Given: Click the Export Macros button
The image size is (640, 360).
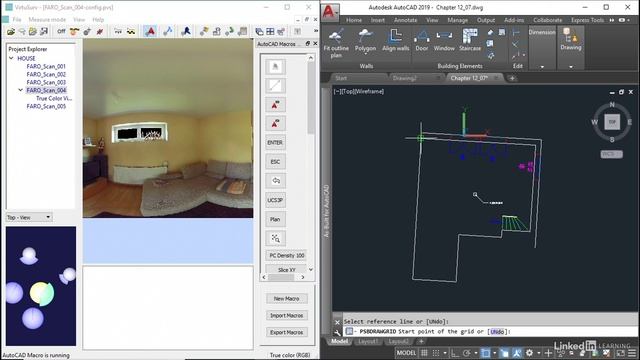Looking at the screenshot, I should (287, 332).
